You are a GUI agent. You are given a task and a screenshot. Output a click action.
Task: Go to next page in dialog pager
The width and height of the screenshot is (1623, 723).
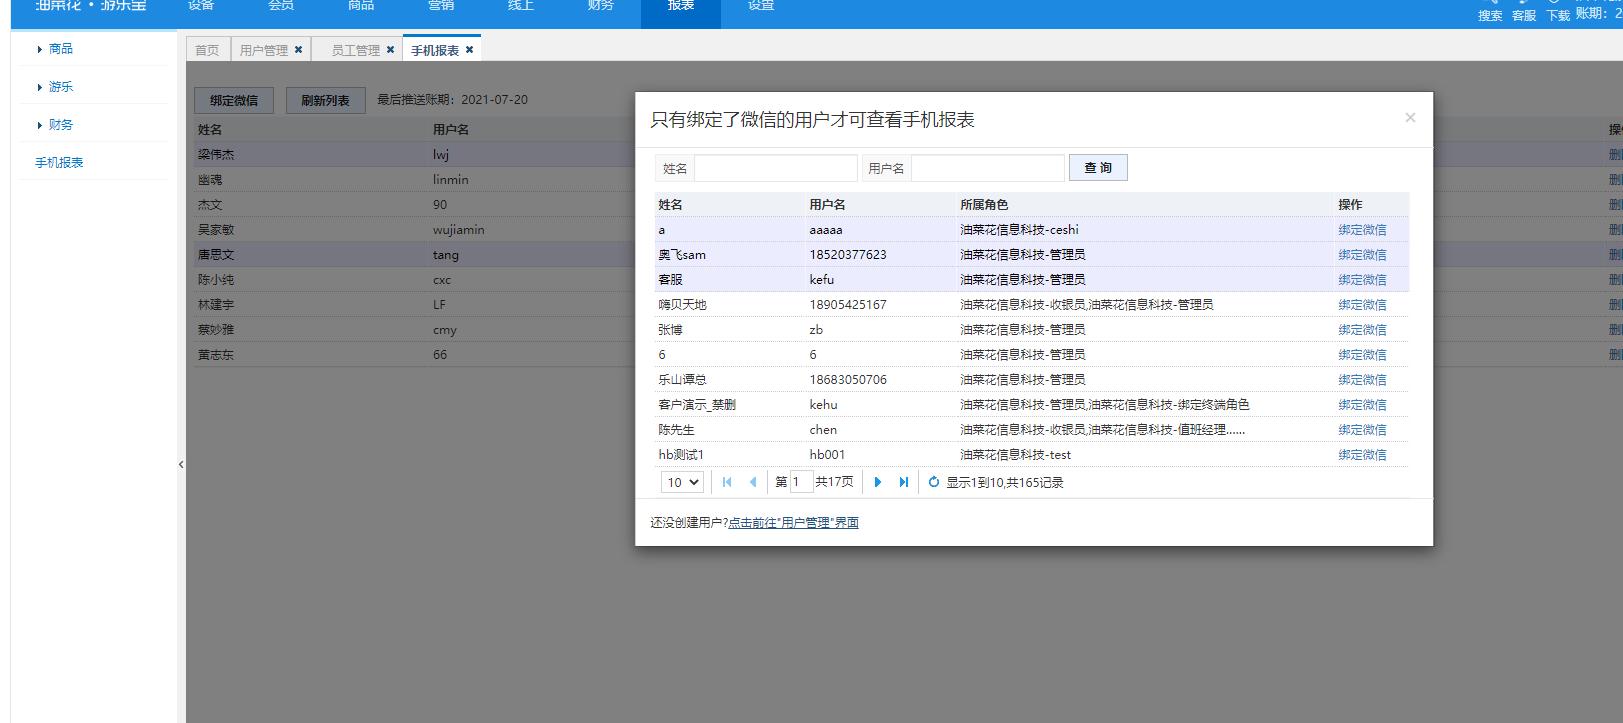coord(877,482)
